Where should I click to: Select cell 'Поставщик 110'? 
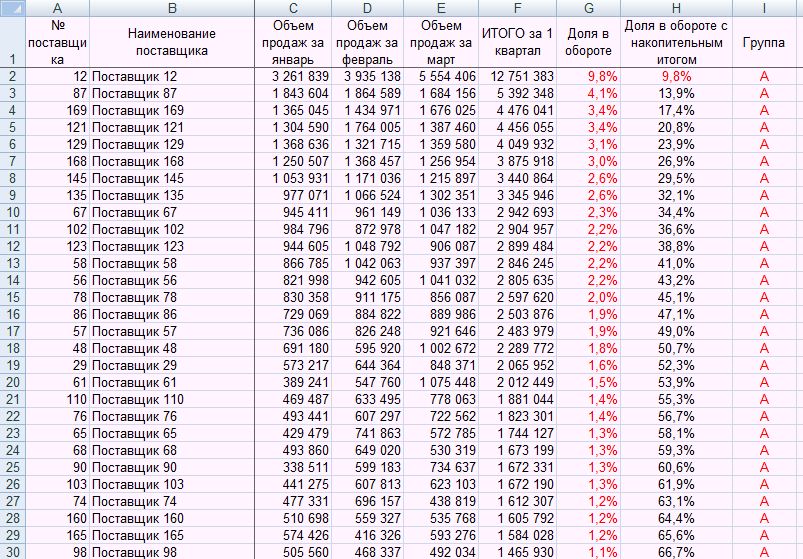172,399
